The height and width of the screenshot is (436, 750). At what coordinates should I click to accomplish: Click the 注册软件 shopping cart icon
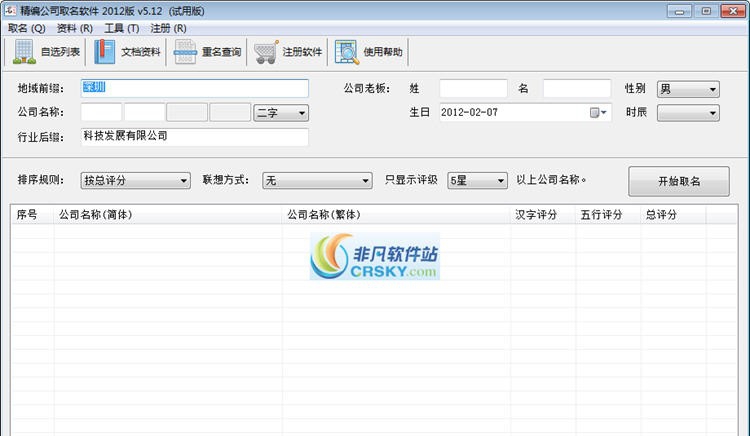pos(266,52)
